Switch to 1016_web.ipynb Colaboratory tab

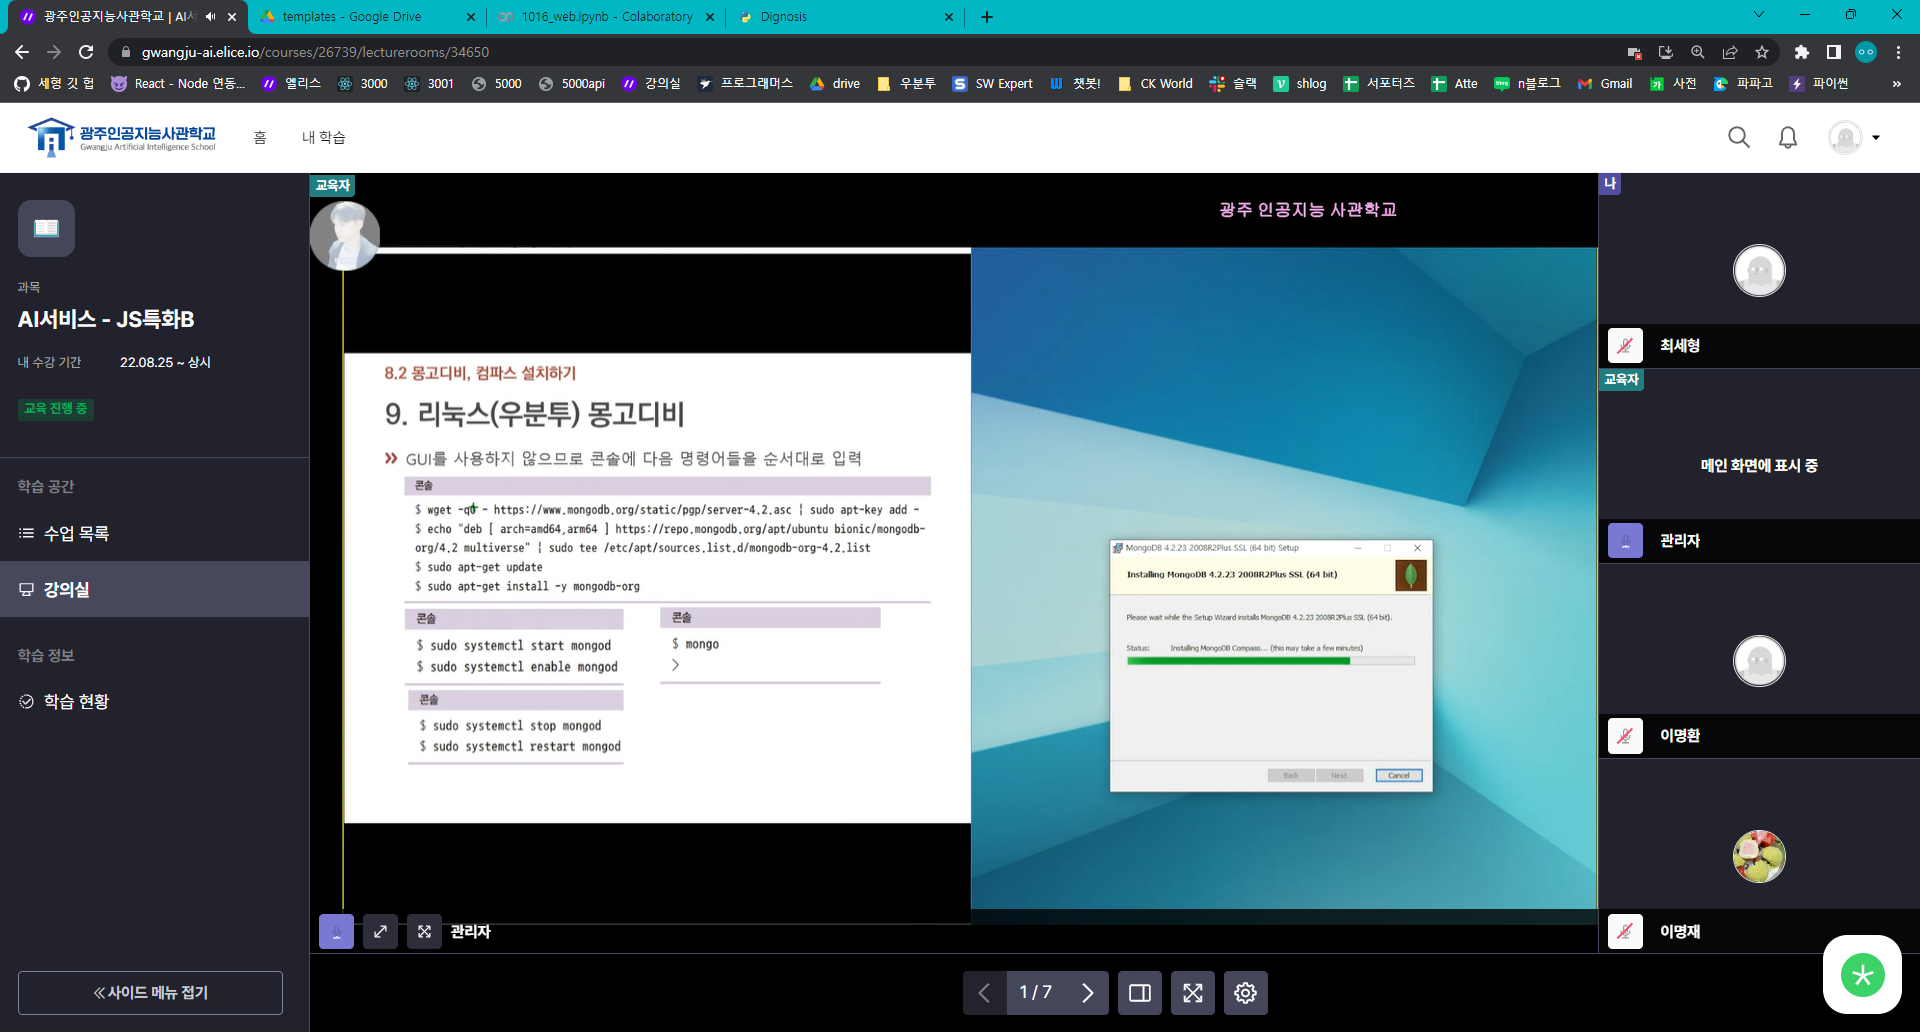coord(606,17)
